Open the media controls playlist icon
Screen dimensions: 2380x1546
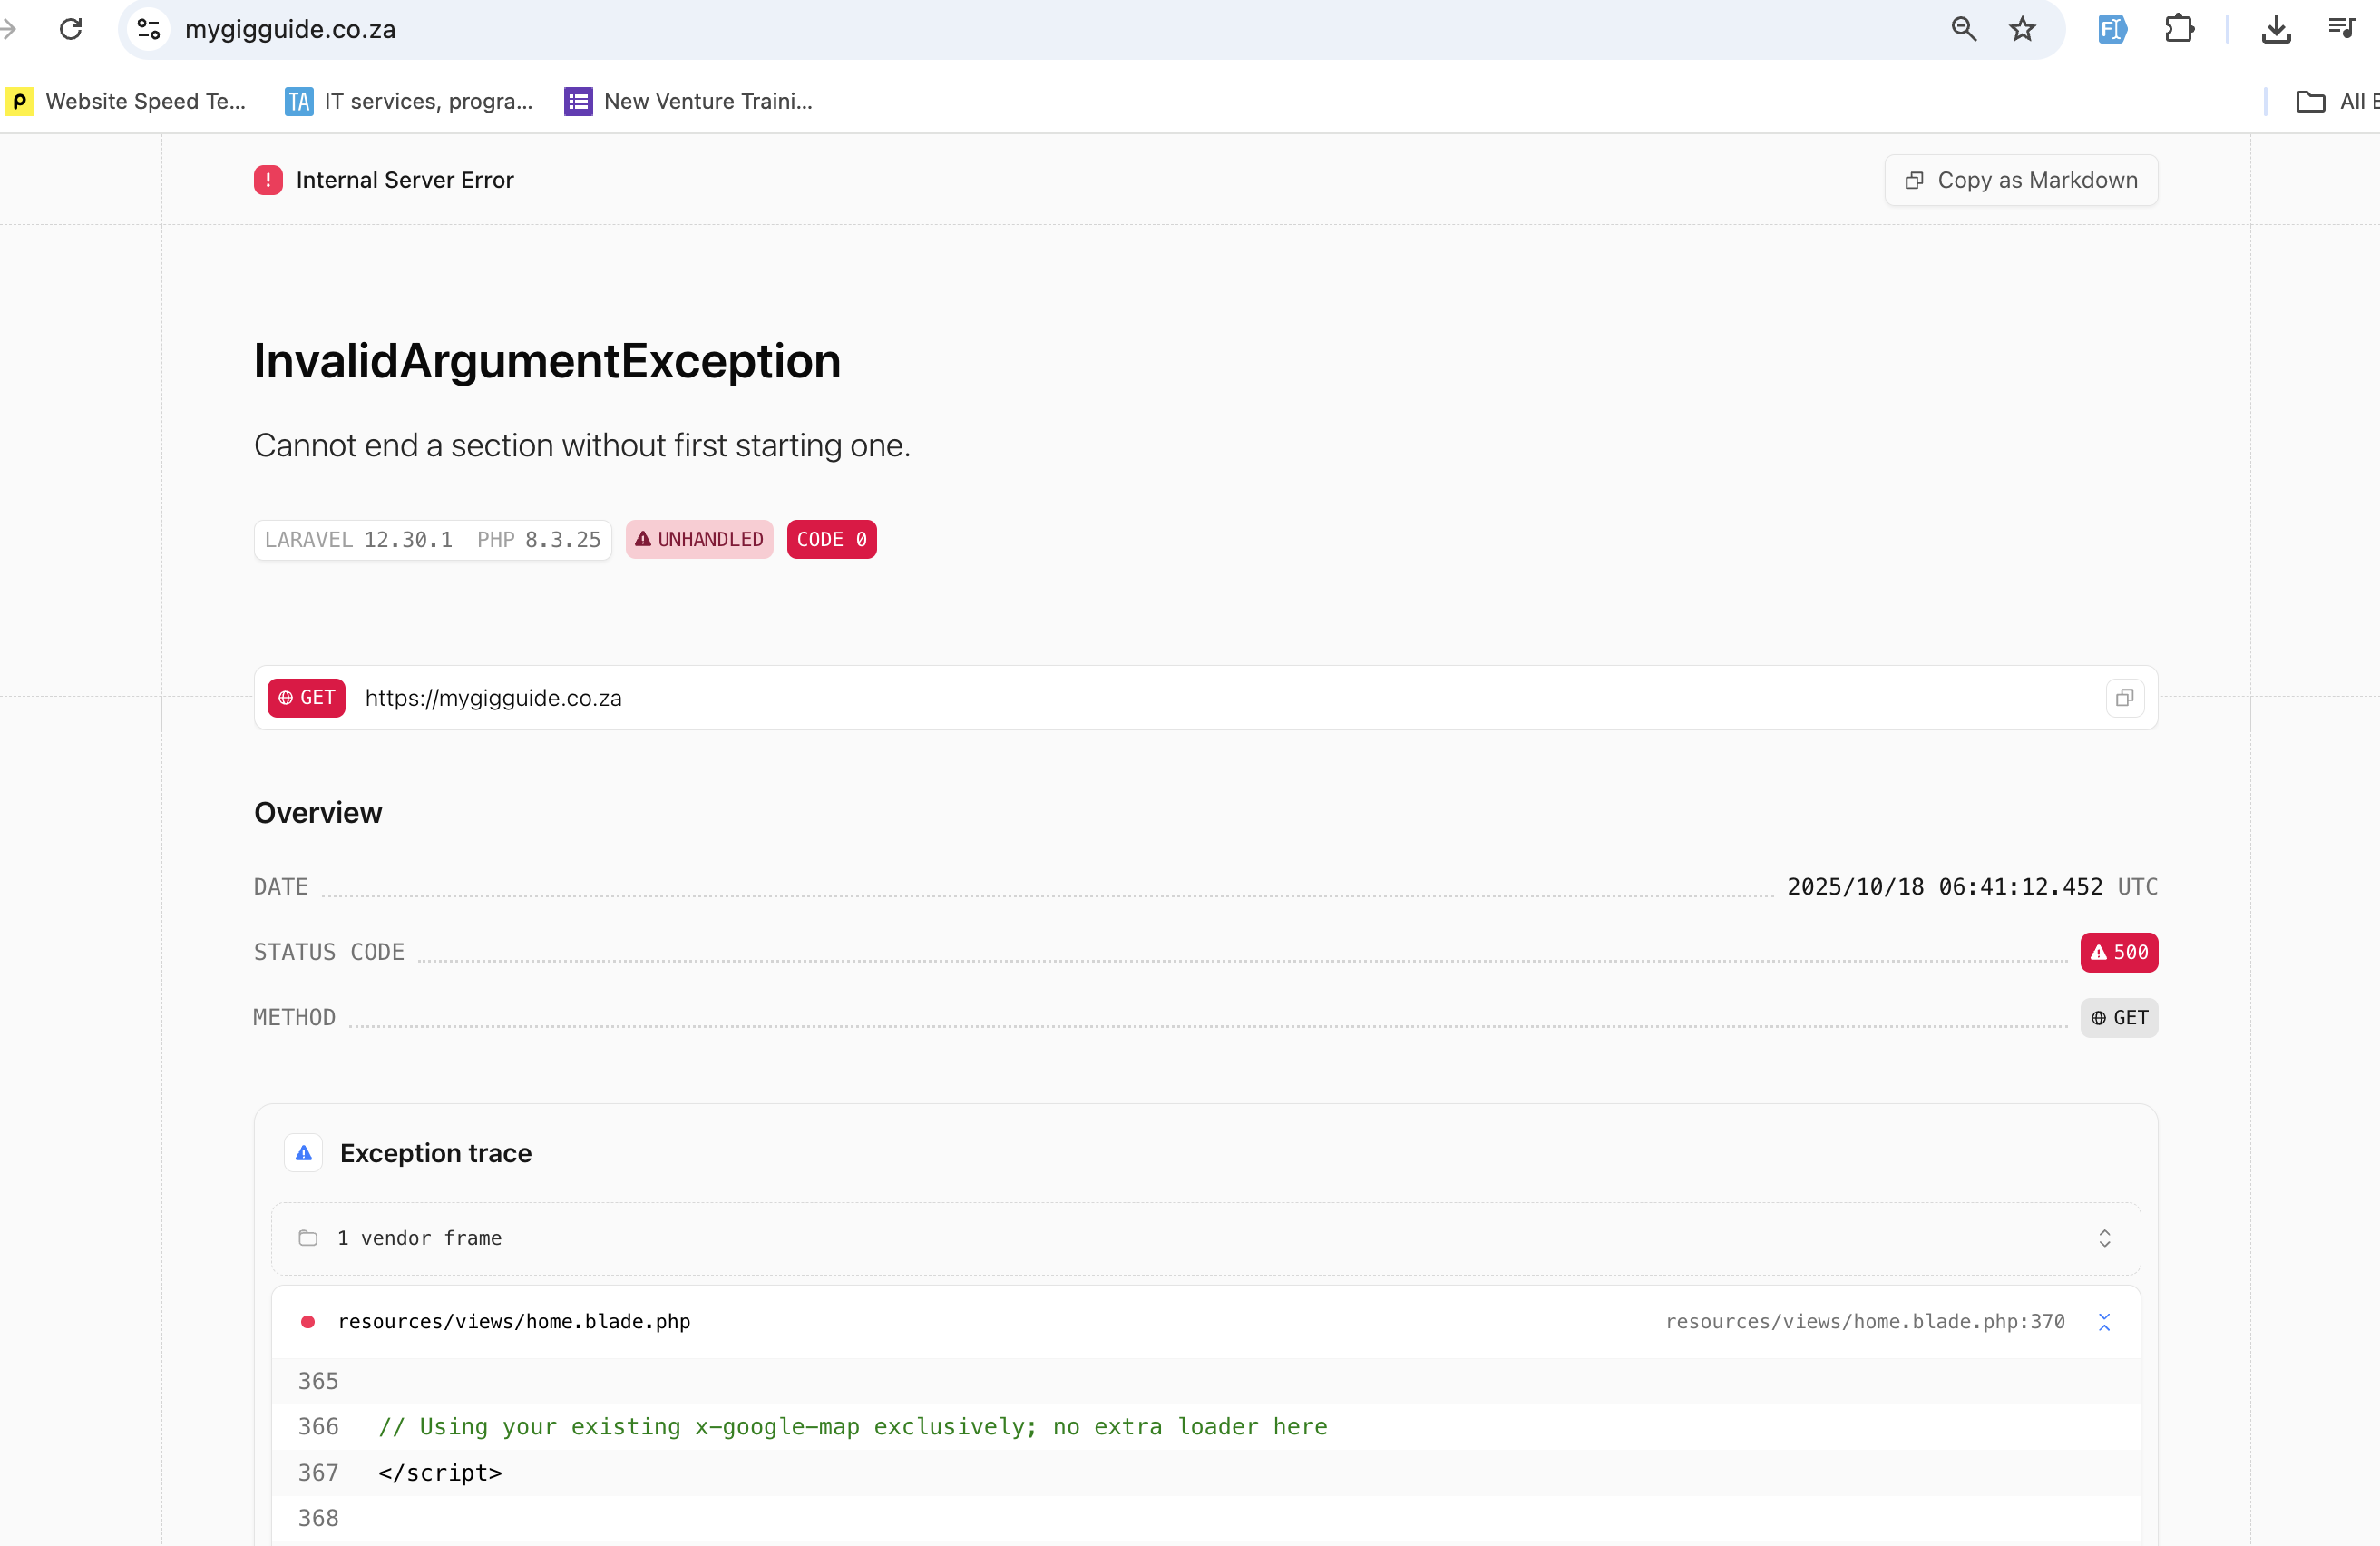[x=2342, y=29]
